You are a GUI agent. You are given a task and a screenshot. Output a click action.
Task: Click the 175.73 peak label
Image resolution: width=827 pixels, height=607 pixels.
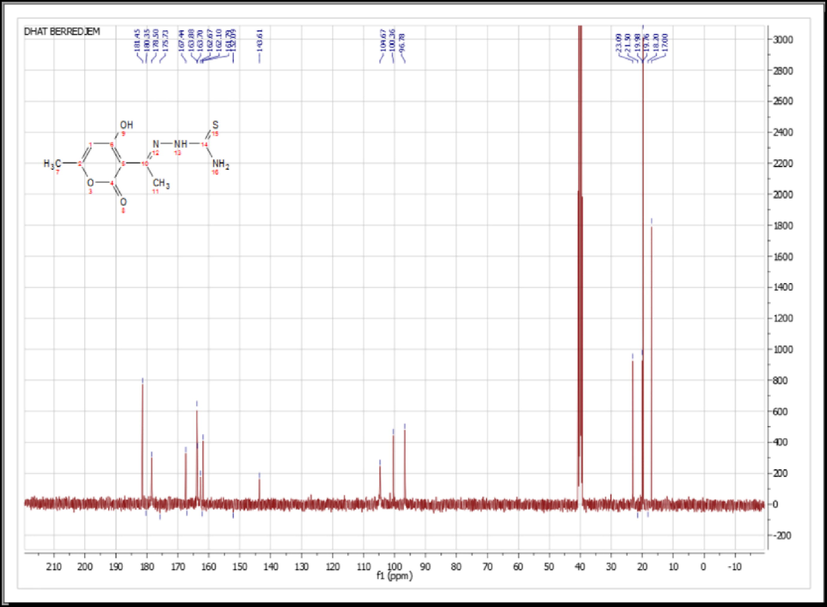click(165, 40)
